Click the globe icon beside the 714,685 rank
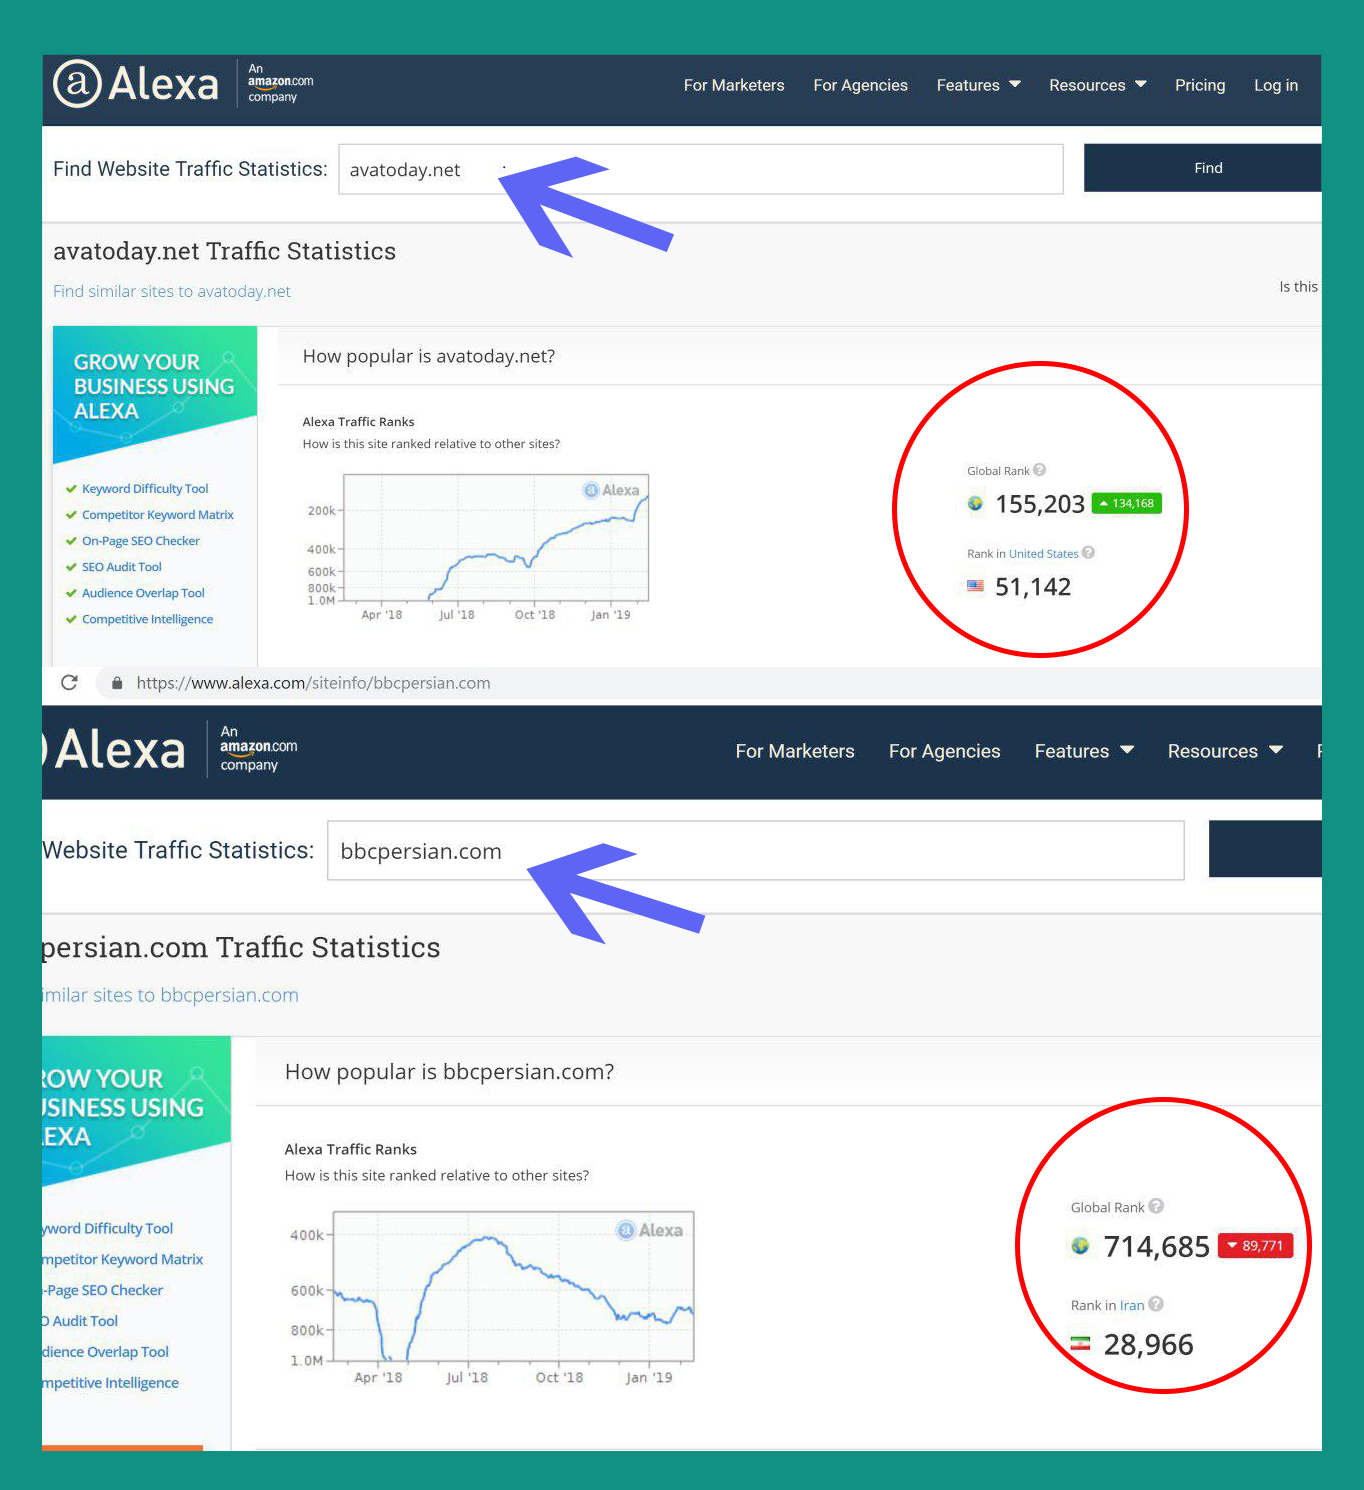Image resolution: width=1364 pixels, height=1490 pixels. pyautogui.click(x=1080, y=1246)
